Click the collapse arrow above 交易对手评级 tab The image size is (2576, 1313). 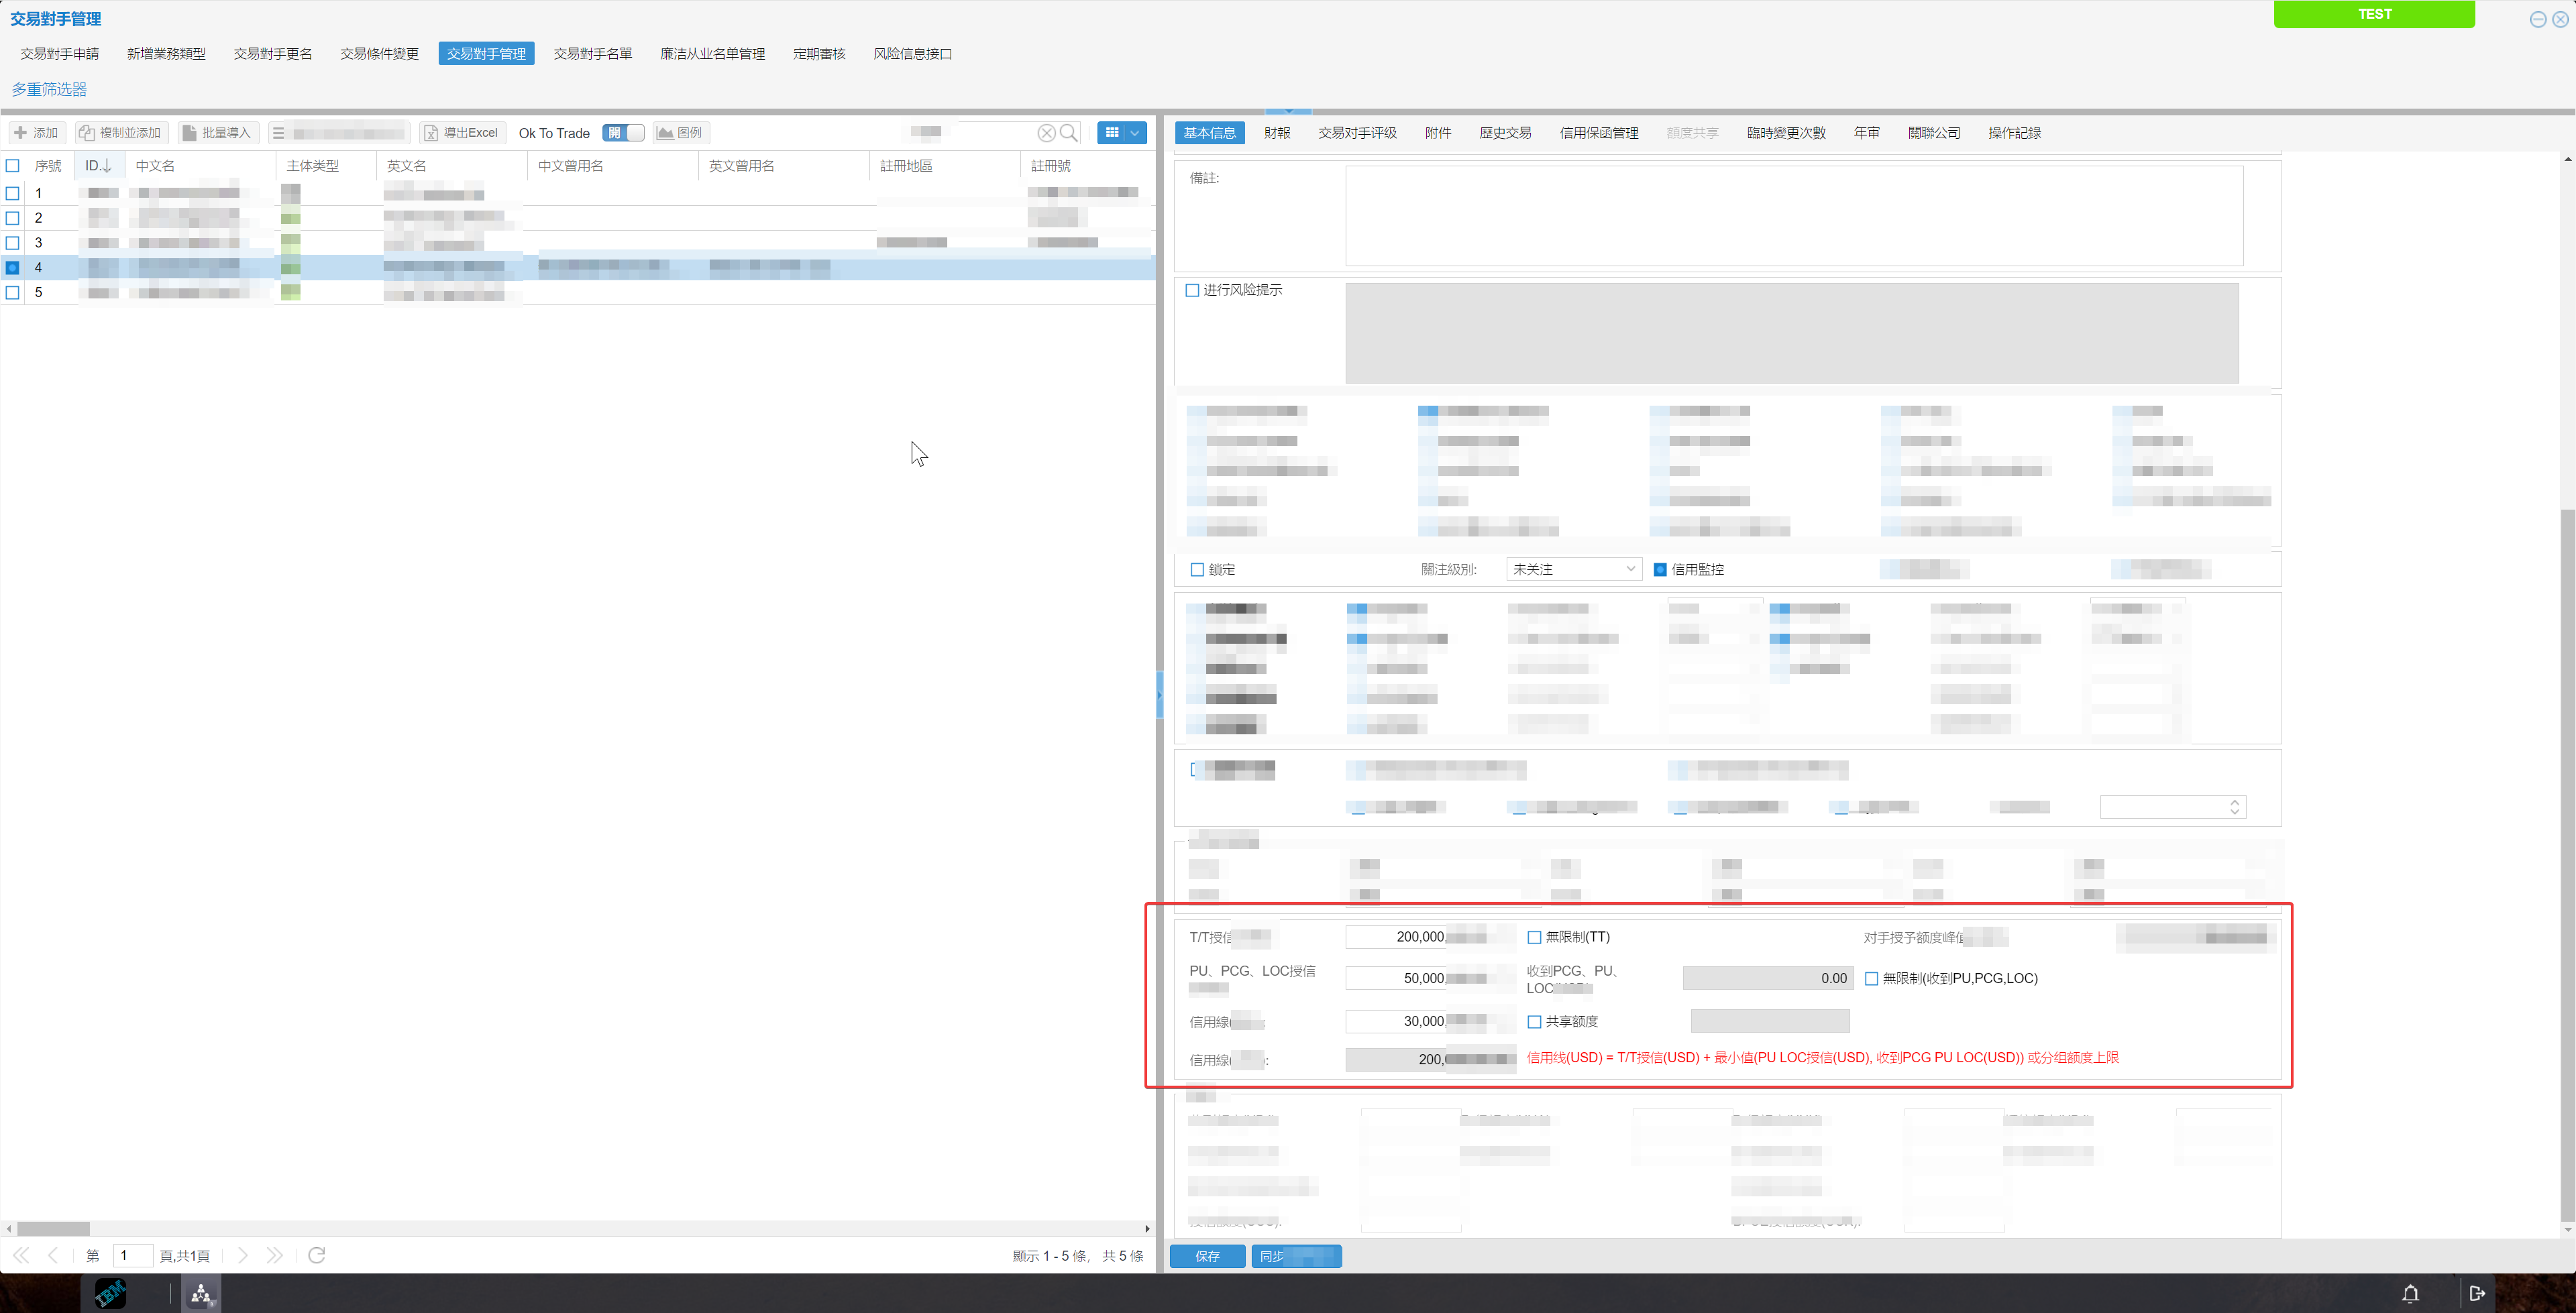point(1288,112)
